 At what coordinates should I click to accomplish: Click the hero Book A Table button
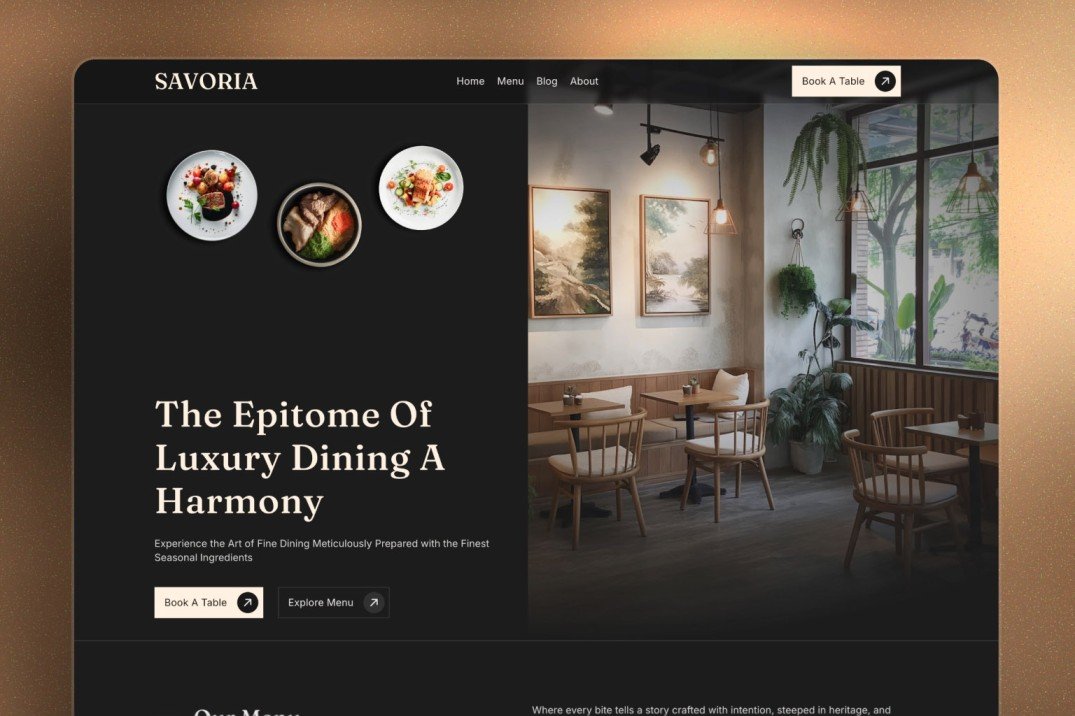pos(208,602)
